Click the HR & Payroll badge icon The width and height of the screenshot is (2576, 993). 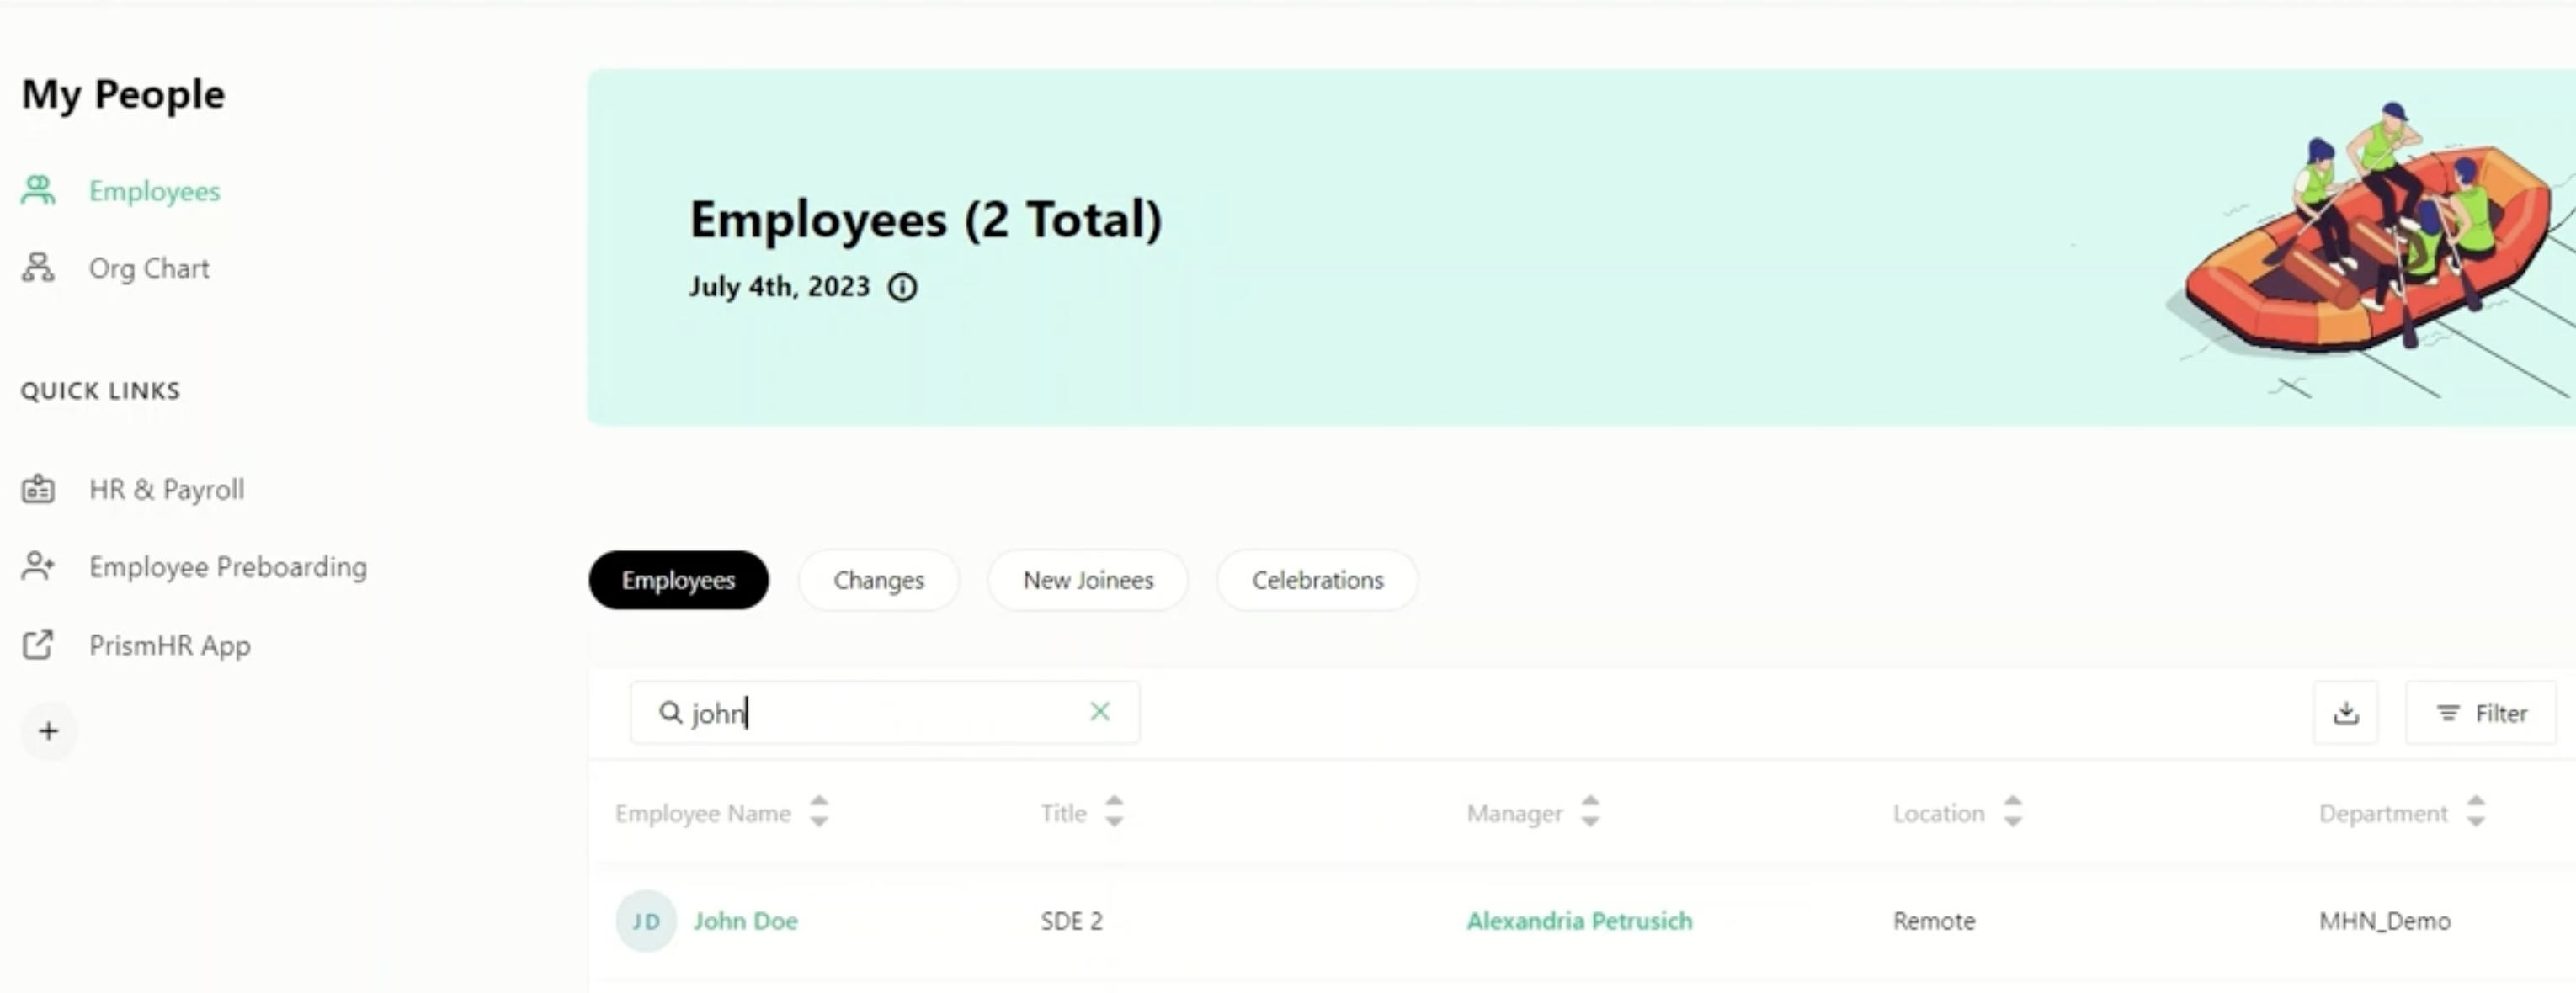[x=38, y=489]
